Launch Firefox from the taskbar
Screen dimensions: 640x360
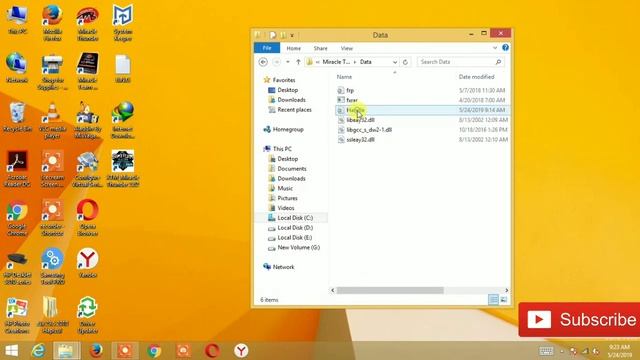pyautogui.click(x=96, y=351)
